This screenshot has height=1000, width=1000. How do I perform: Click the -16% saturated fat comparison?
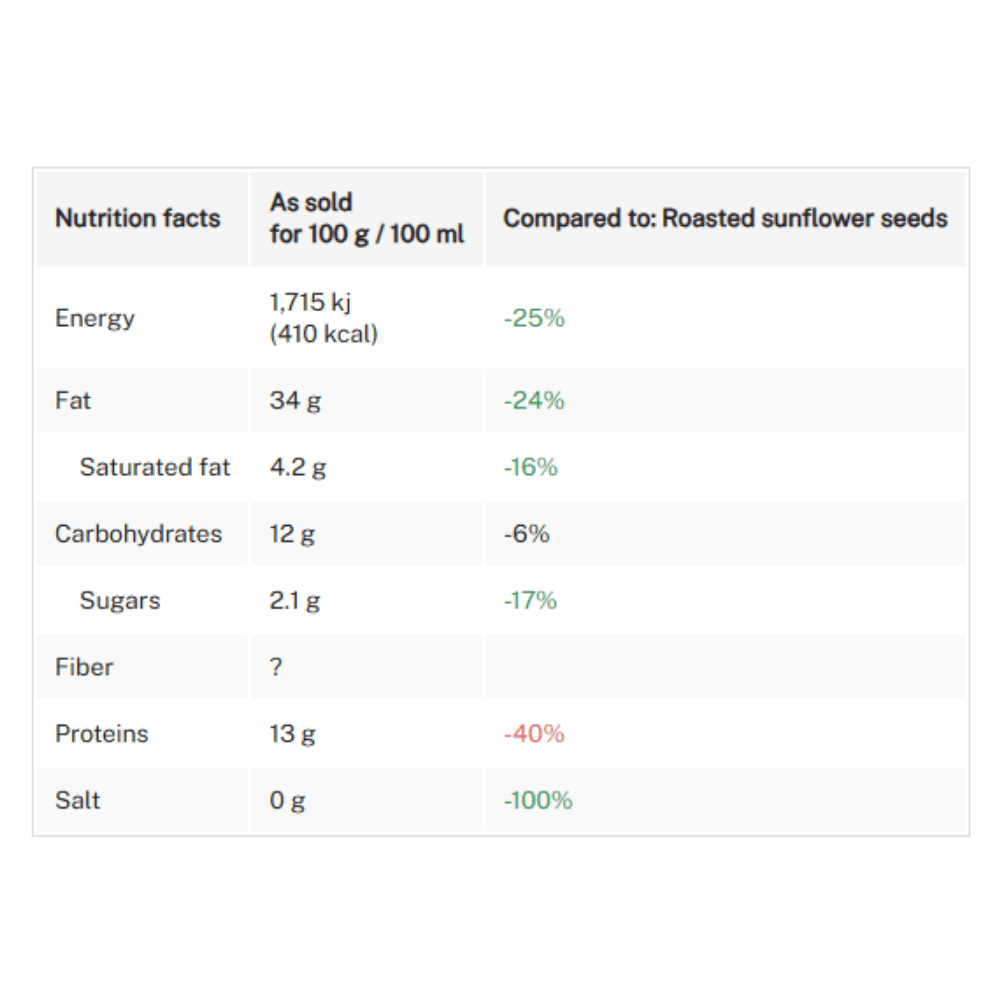(530, 467)
